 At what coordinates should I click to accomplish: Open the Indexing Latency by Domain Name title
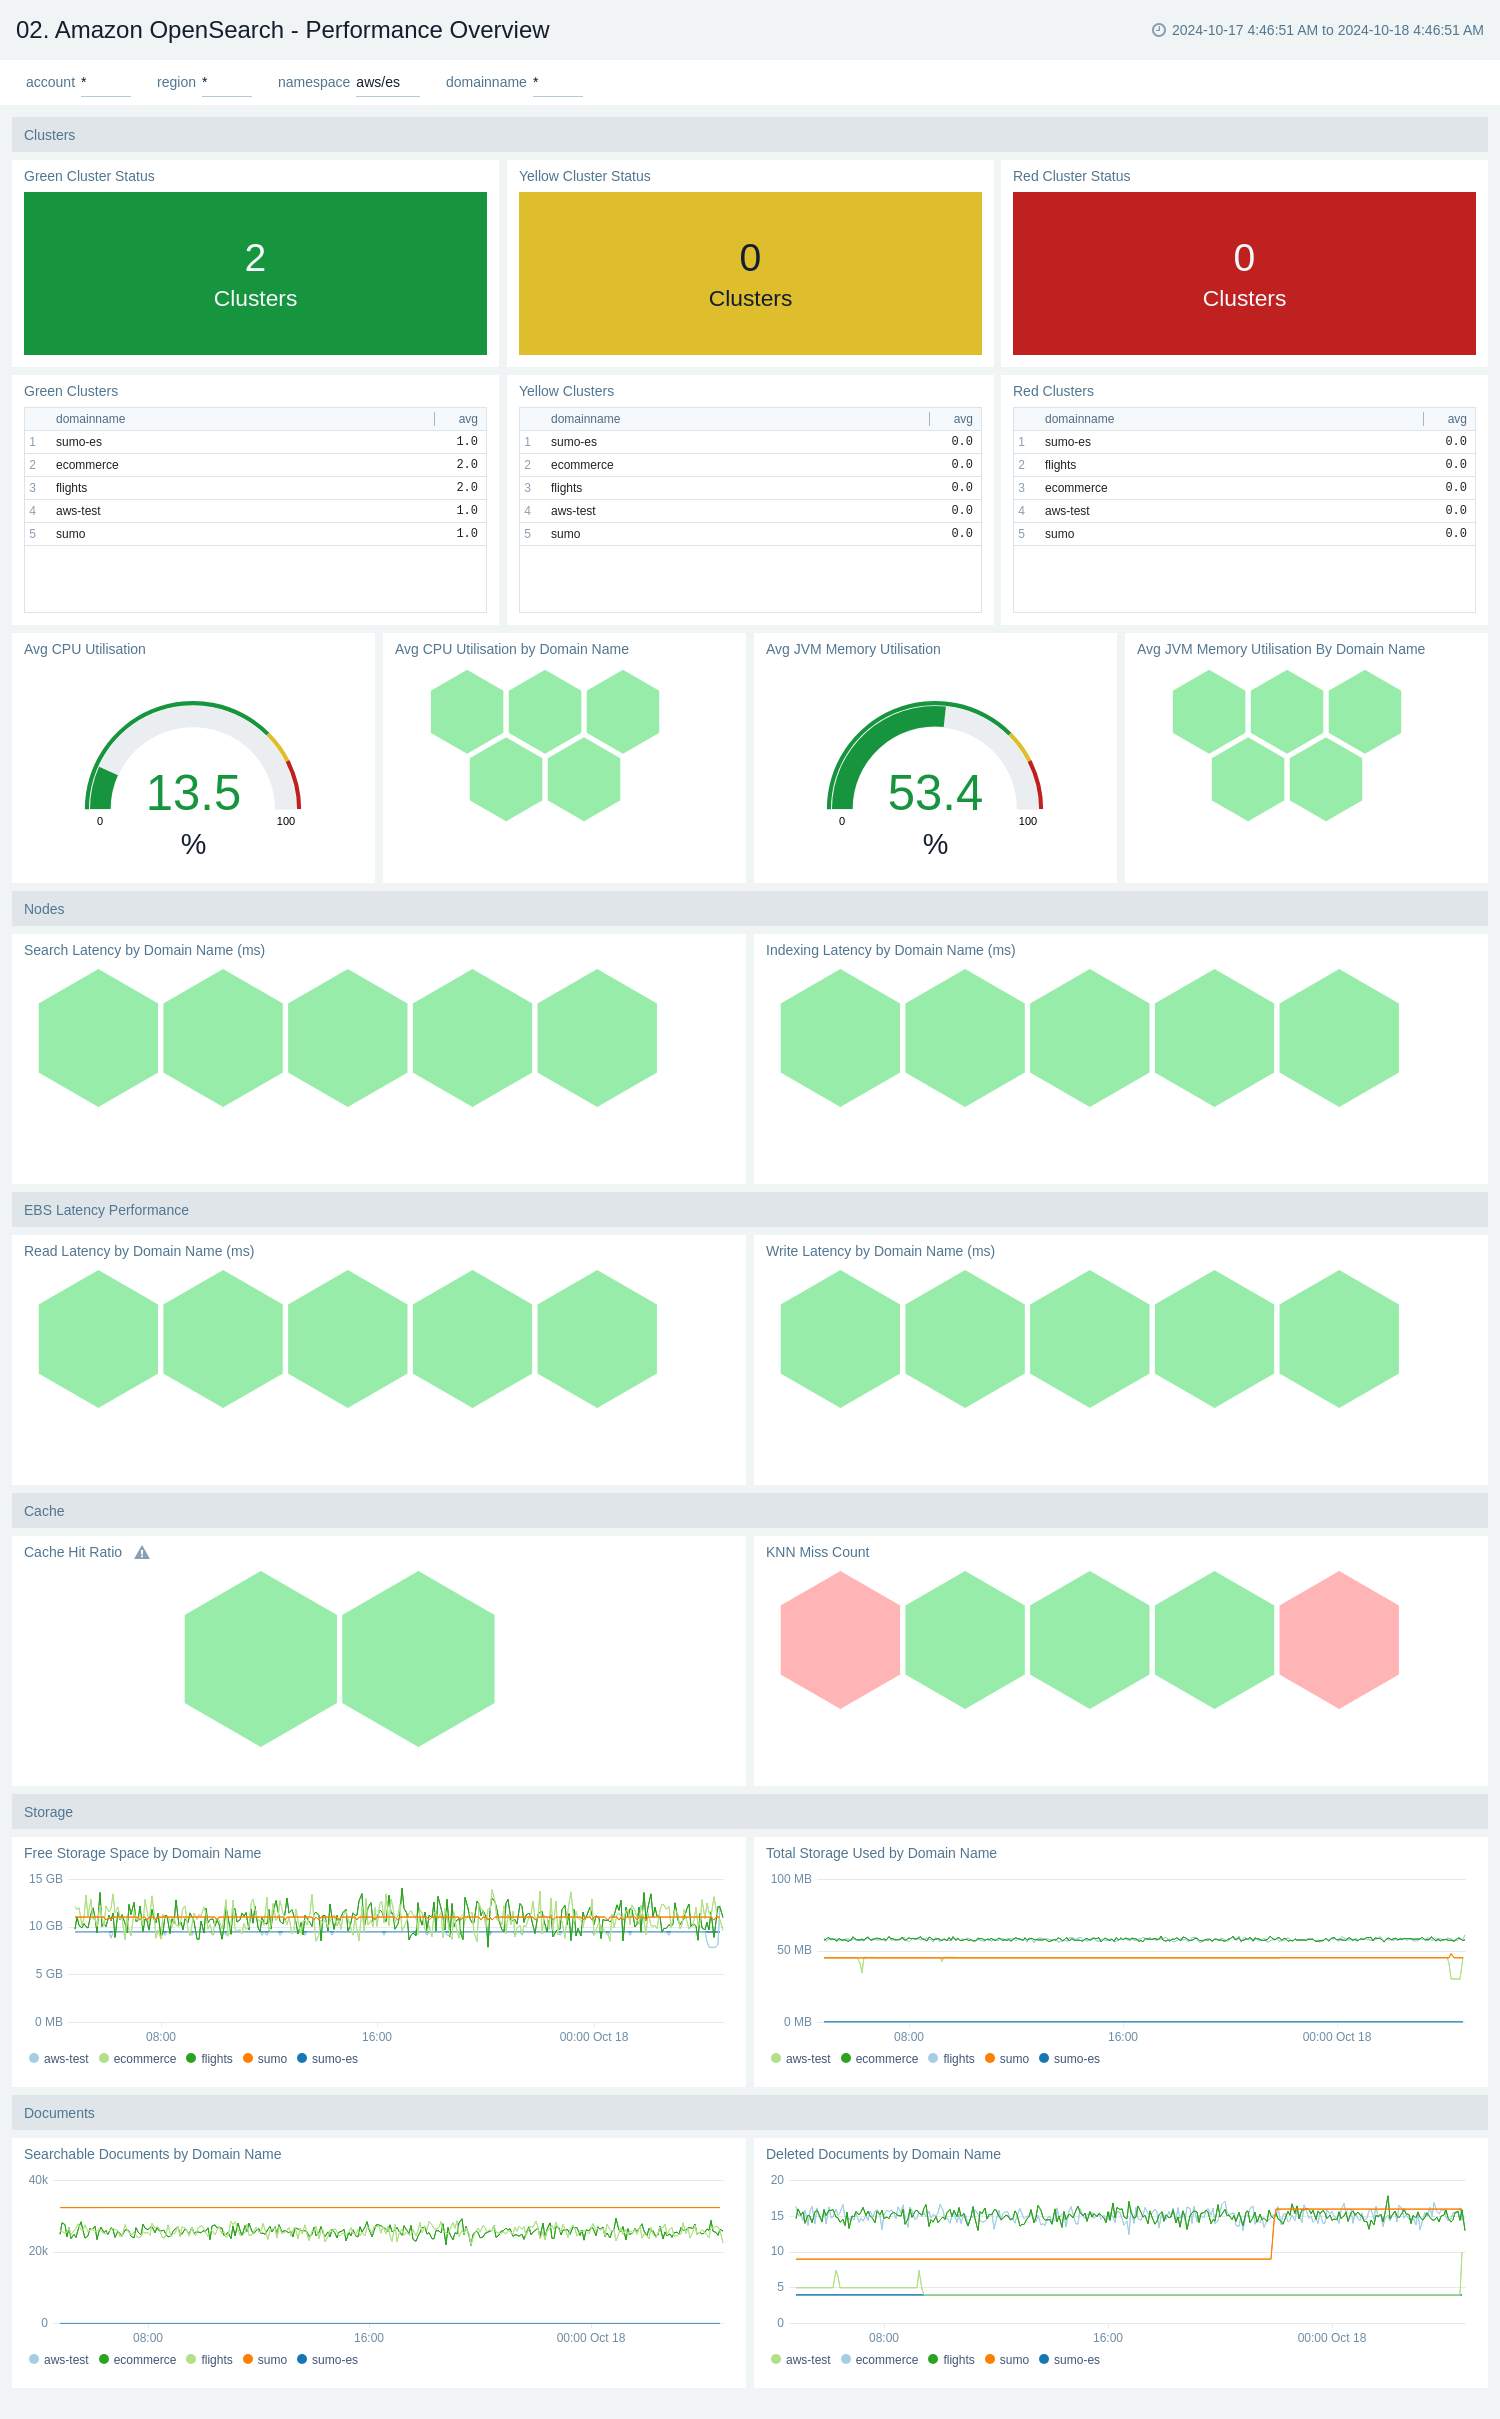point(890,950)
